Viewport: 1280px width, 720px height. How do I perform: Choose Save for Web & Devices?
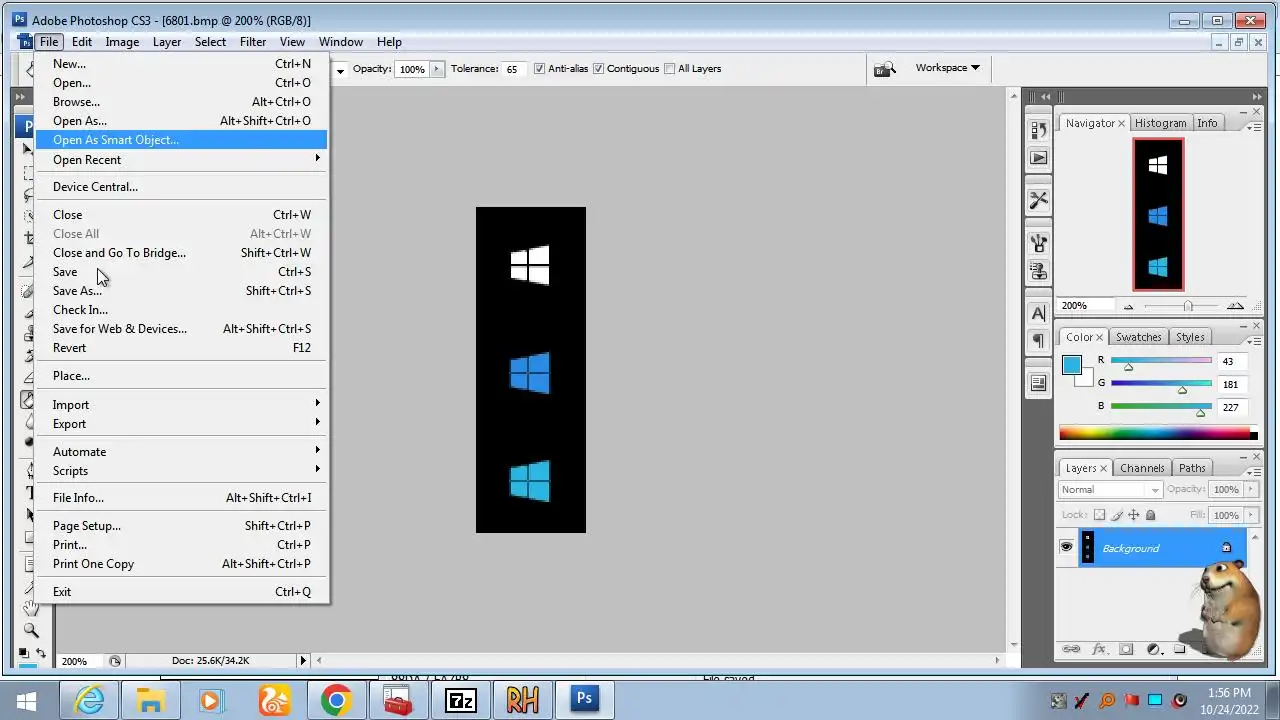pyautogui.click(x=181, y=329)
